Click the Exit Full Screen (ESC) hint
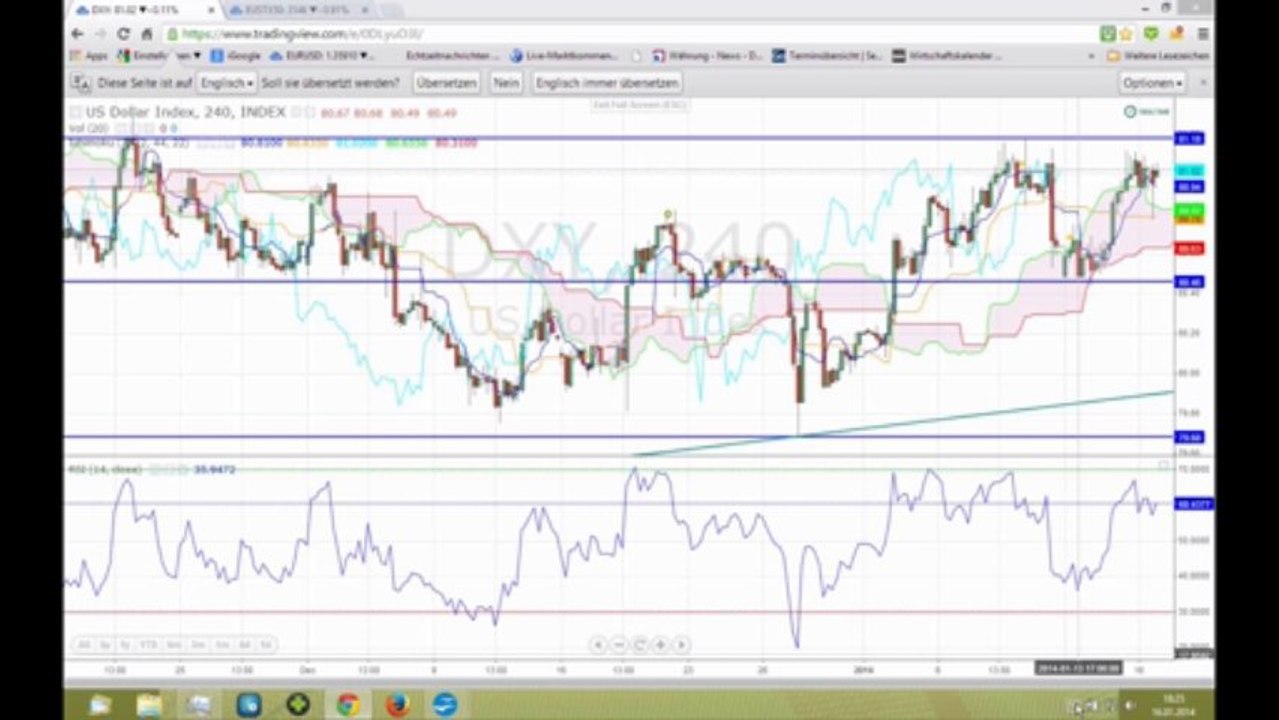Viewport: 1279px width, 720px height. click(638, 105)
